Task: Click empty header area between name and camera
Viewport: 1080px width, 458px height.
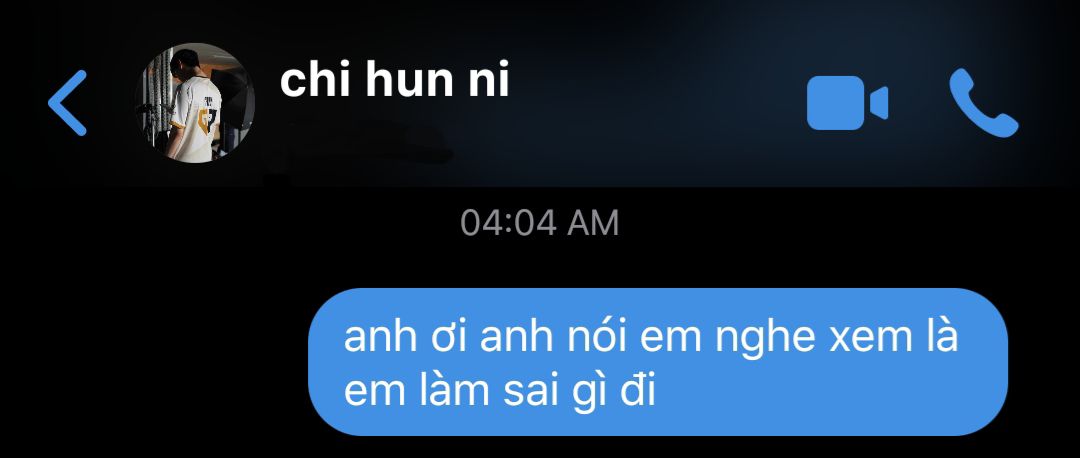Action: pos(654,103)
